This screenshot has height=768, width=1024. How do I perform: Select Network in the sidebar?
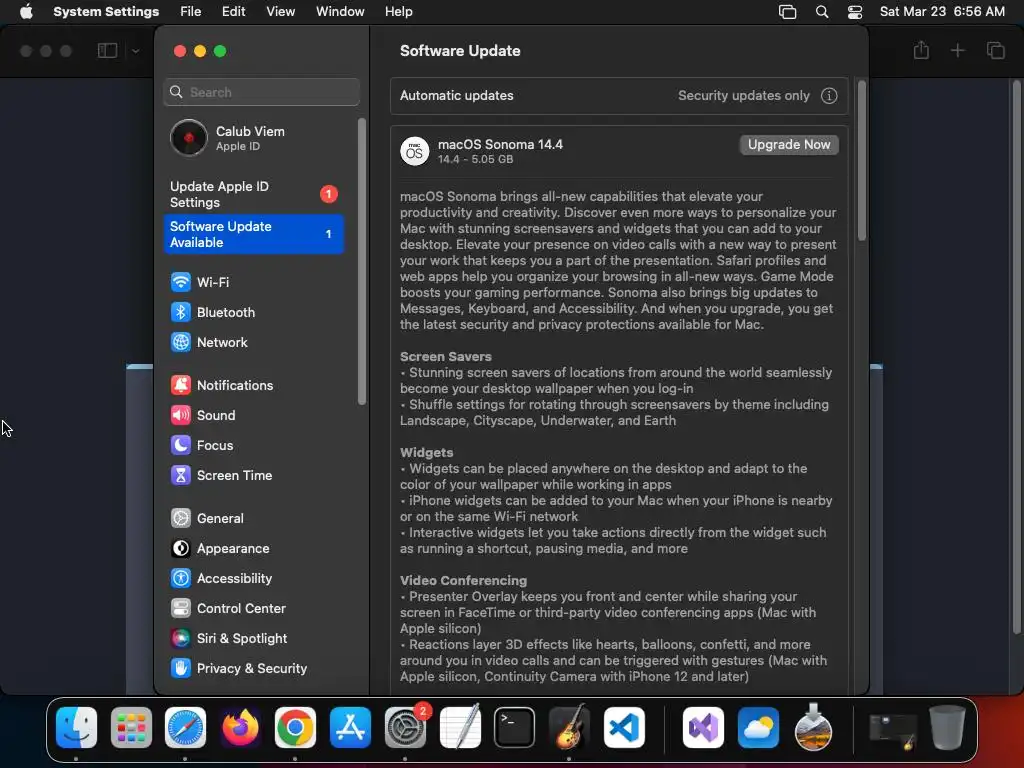[253, 342]
